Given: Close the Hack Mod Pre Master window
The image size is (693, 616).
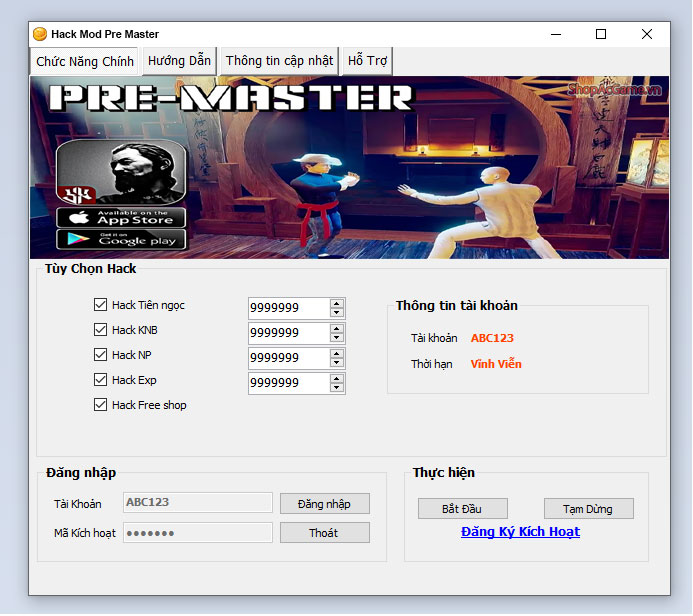Looking at the screenshot, I should [x=647, y=34].
